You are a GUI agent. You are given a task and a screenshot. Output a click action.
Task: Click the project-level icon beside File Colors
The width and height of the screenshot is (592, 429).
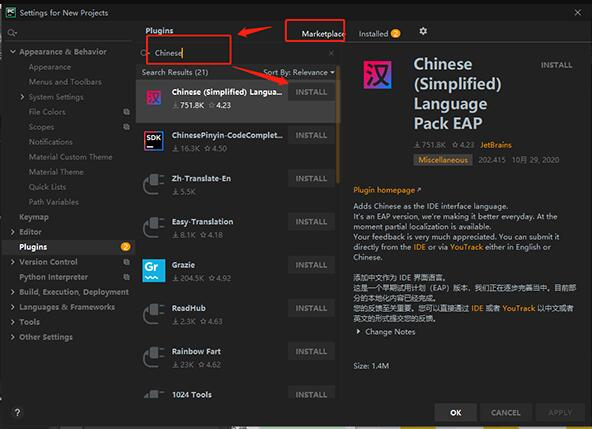point(126,112)
